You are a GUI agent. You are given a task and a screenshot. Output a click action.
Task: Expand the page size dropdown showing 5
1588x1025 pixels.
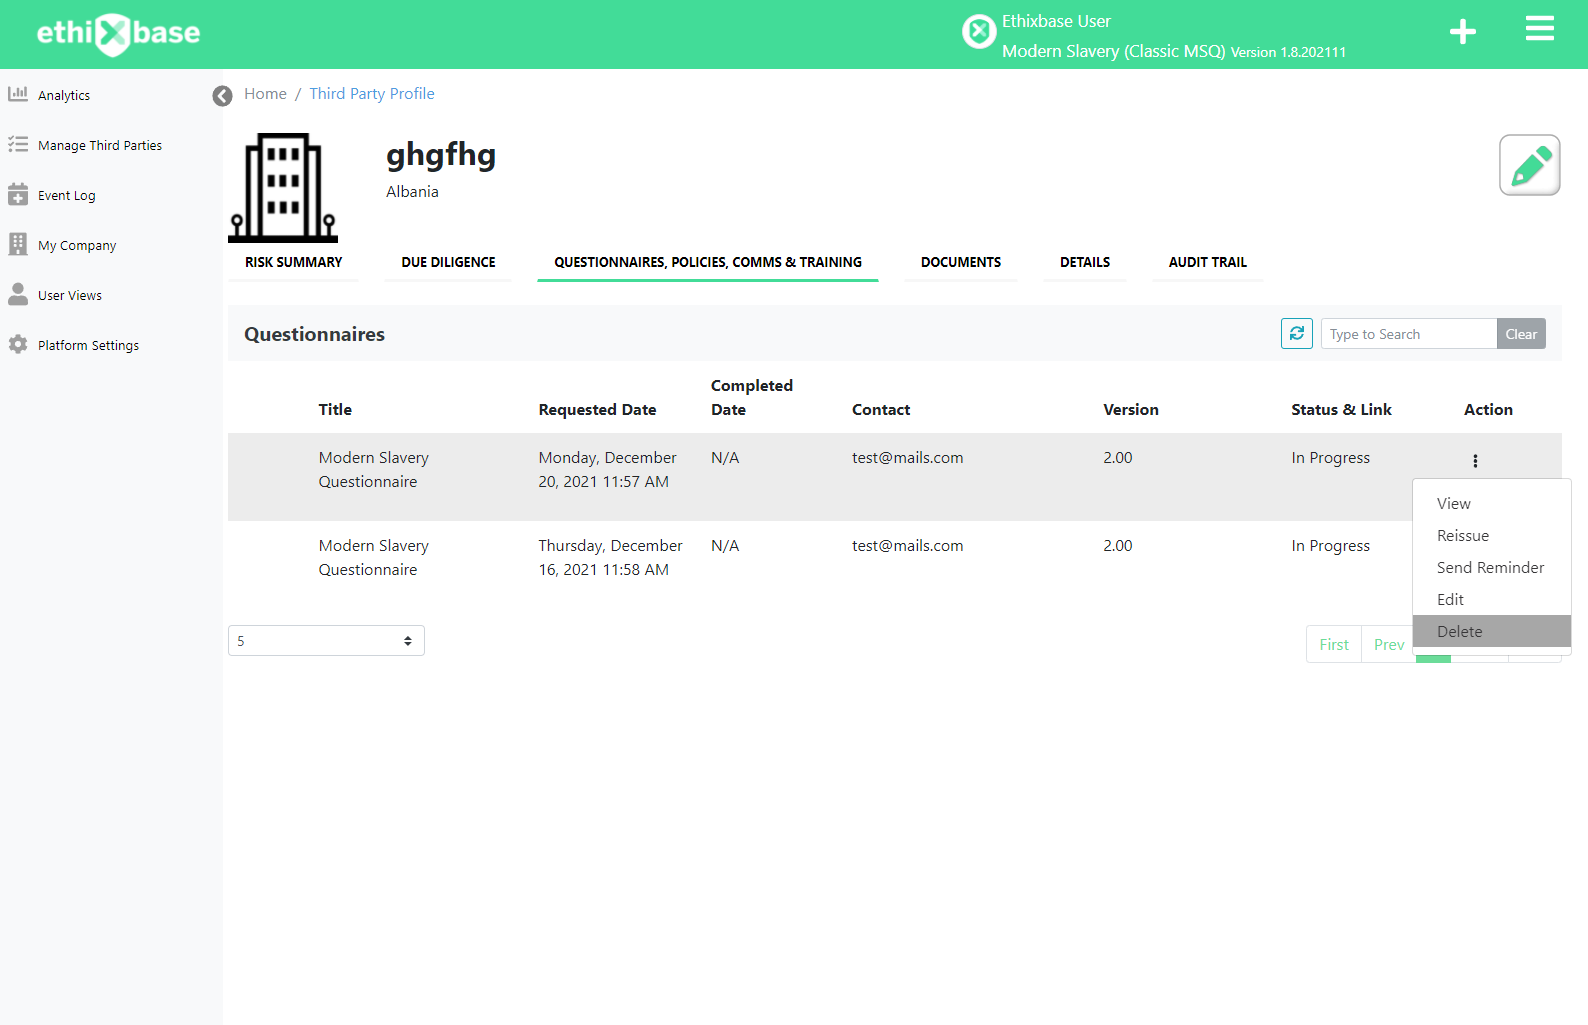pos(326,641)
